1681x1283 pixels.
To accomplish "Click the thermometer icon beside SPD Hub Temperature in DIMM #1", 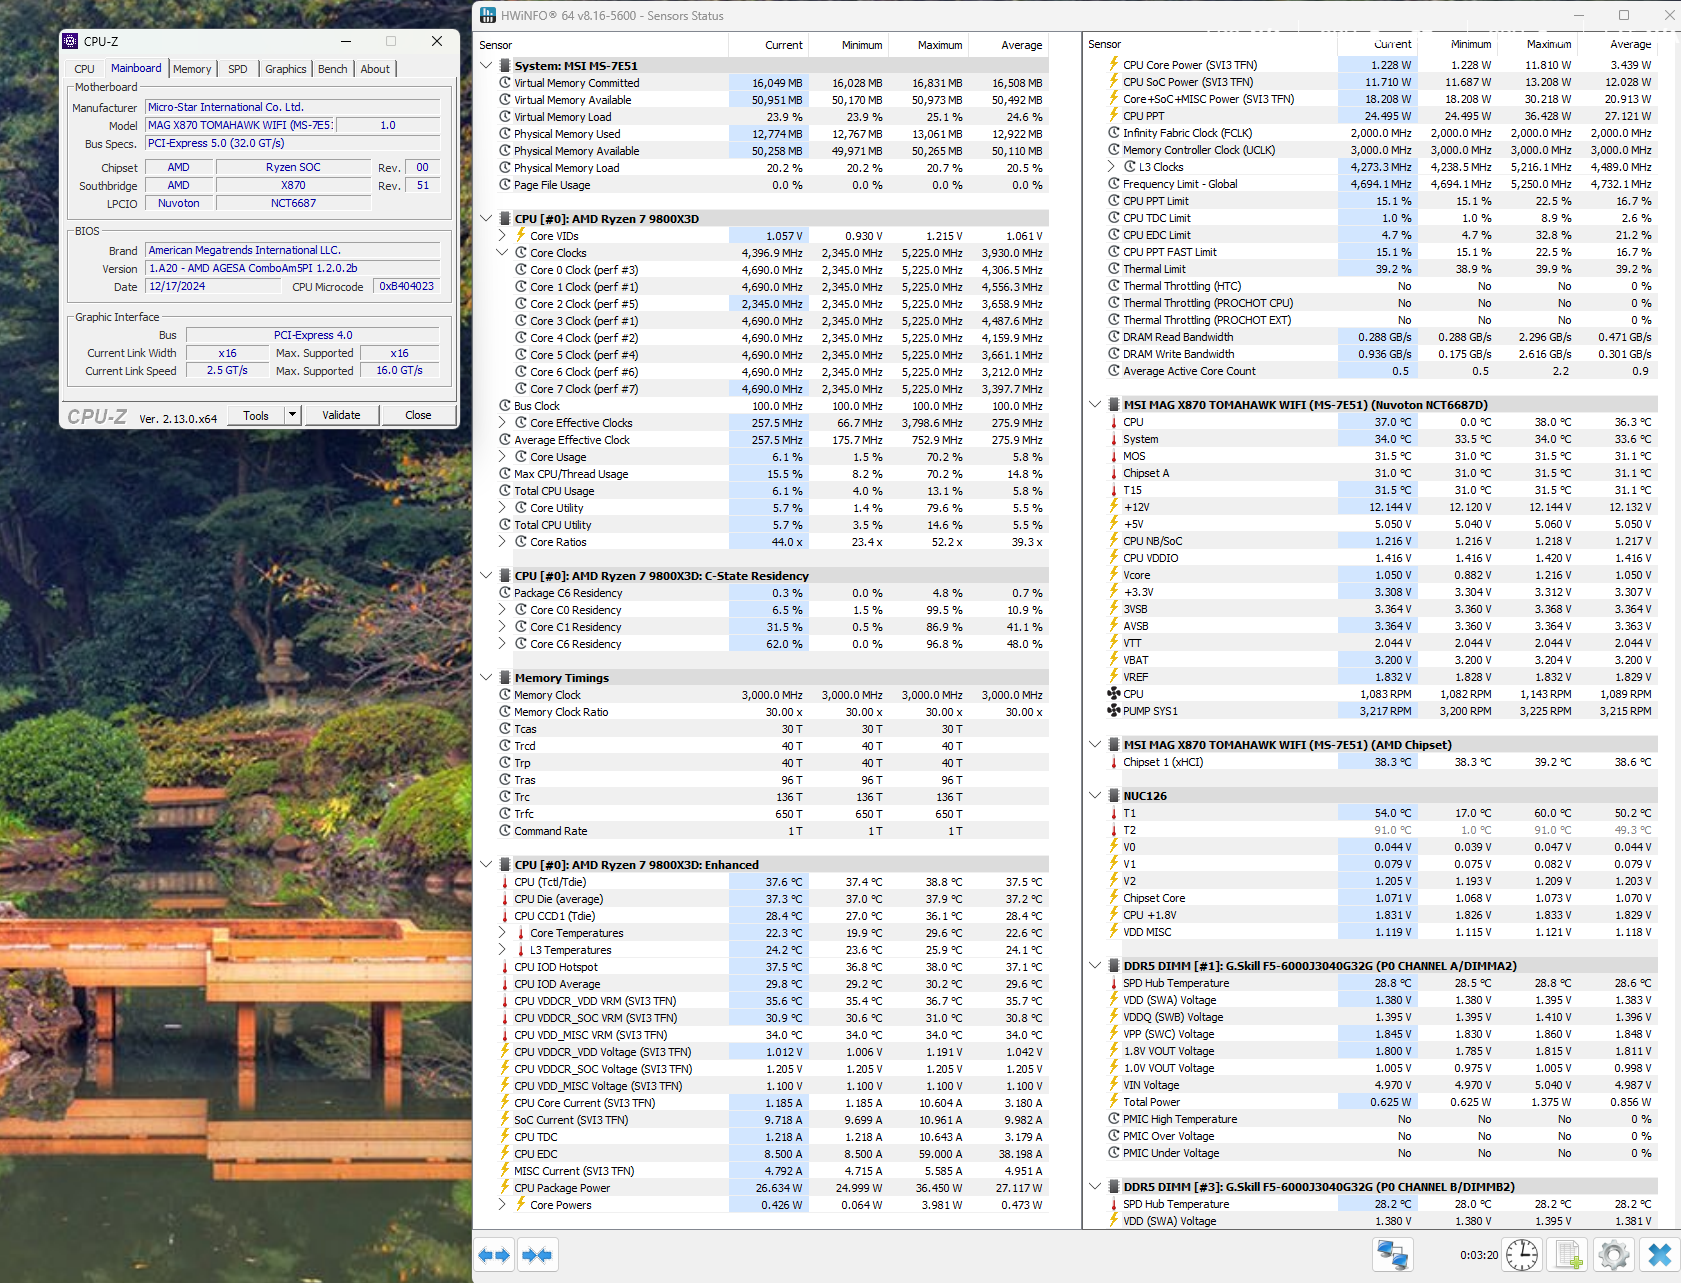I will coord(1114,983).
